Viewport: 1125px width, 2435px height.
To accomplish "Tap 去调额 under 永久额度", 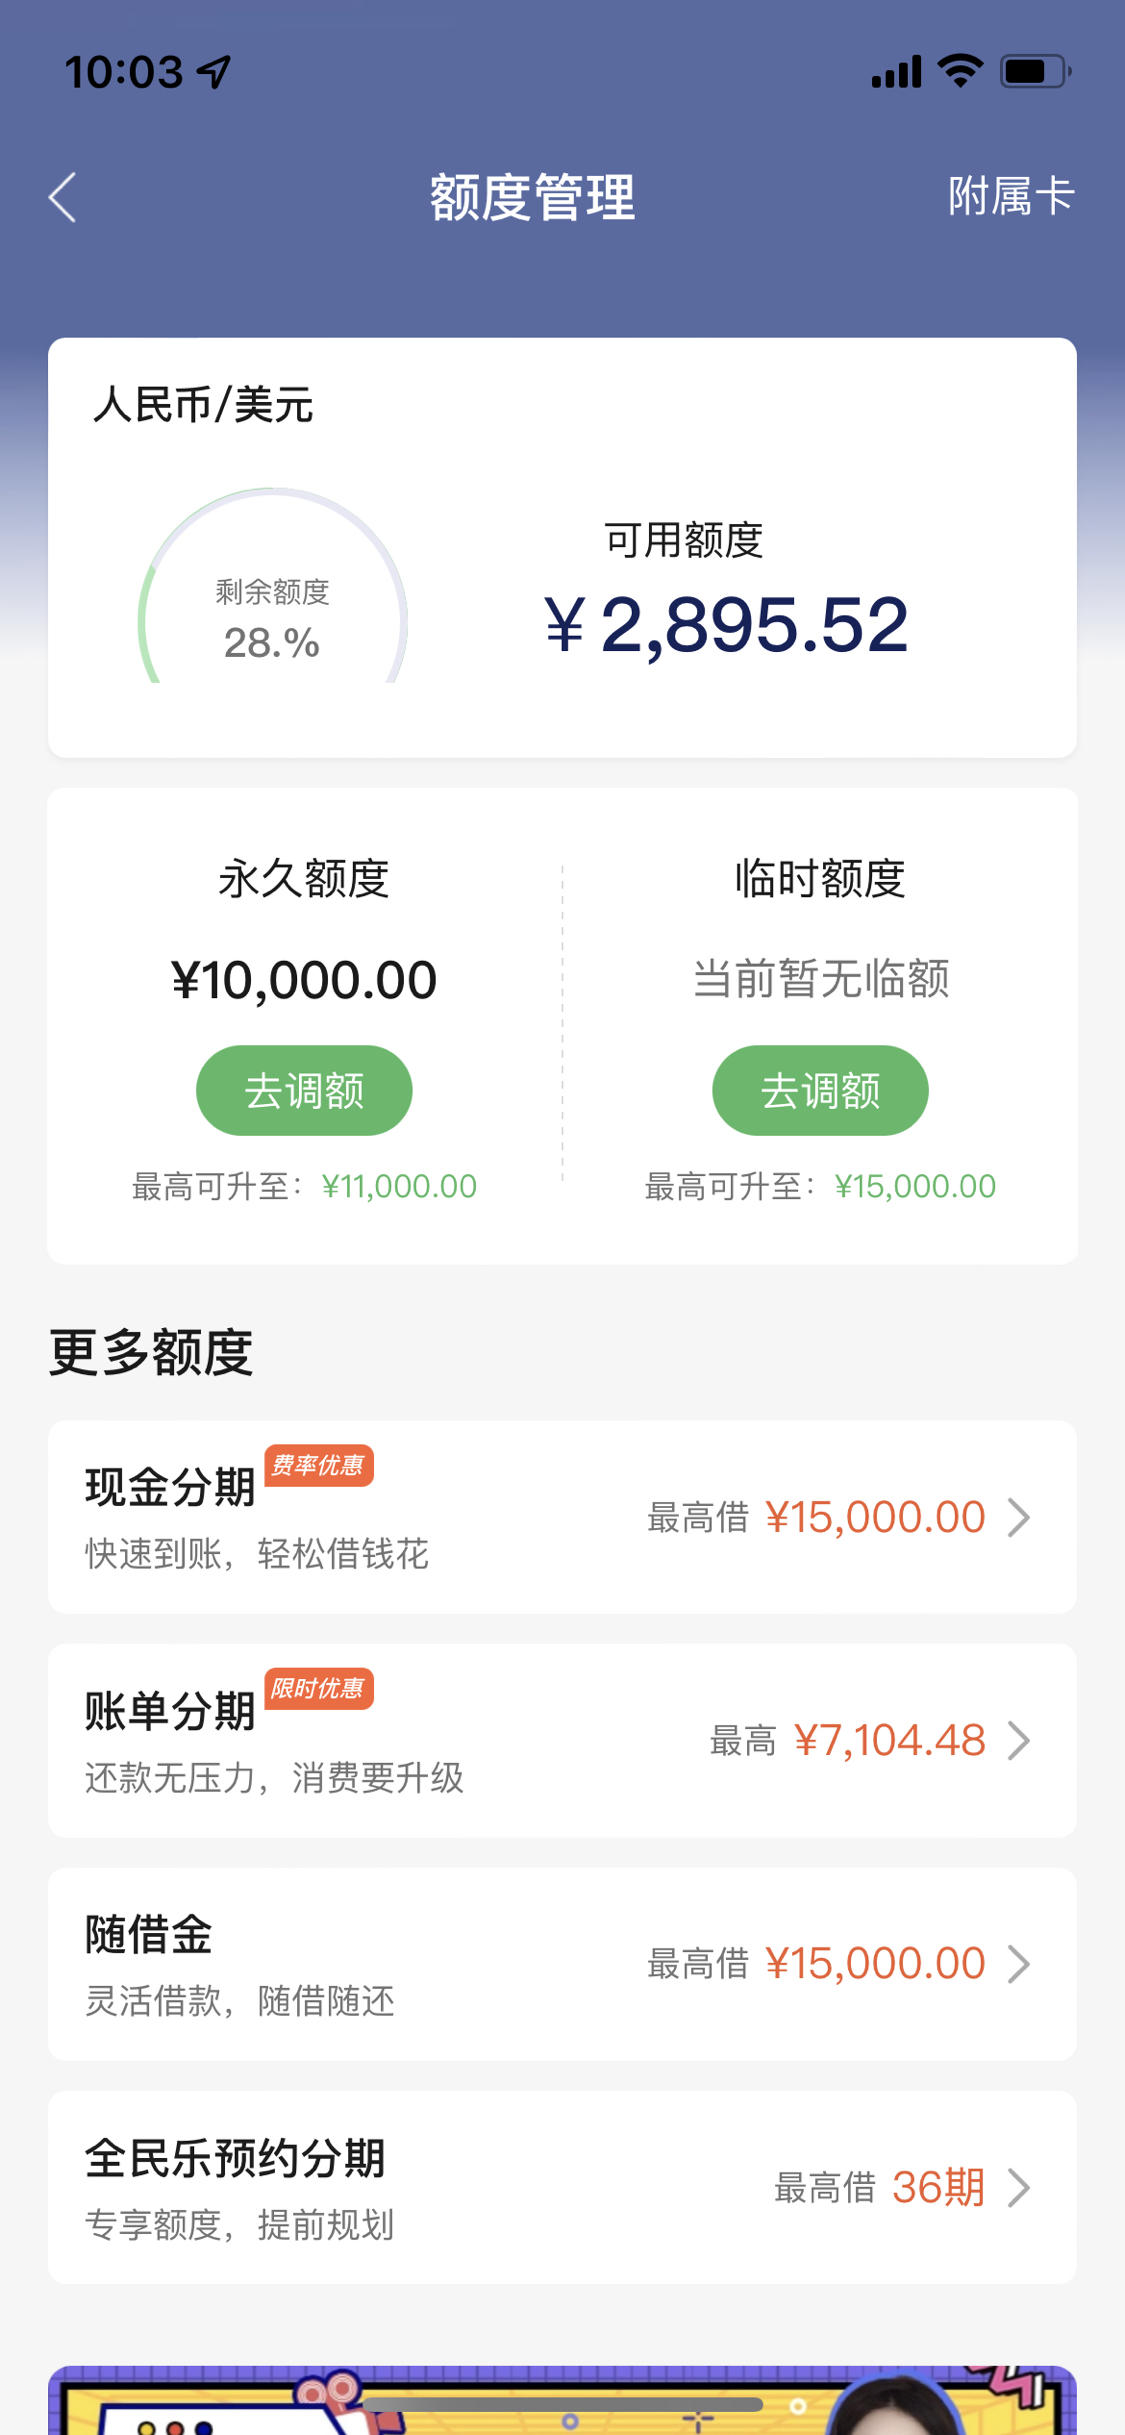I will [x=304, y=1090].
